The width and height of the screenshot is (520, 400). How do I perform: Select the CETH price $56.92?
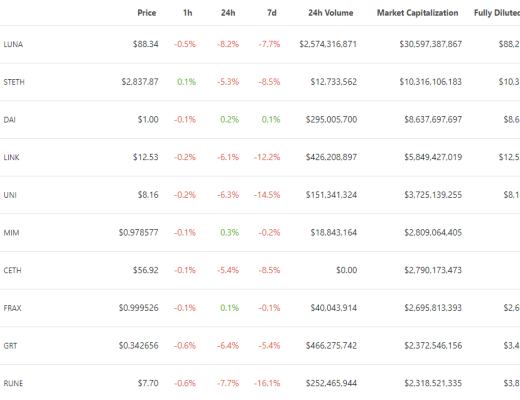click(x=146, y=270)
